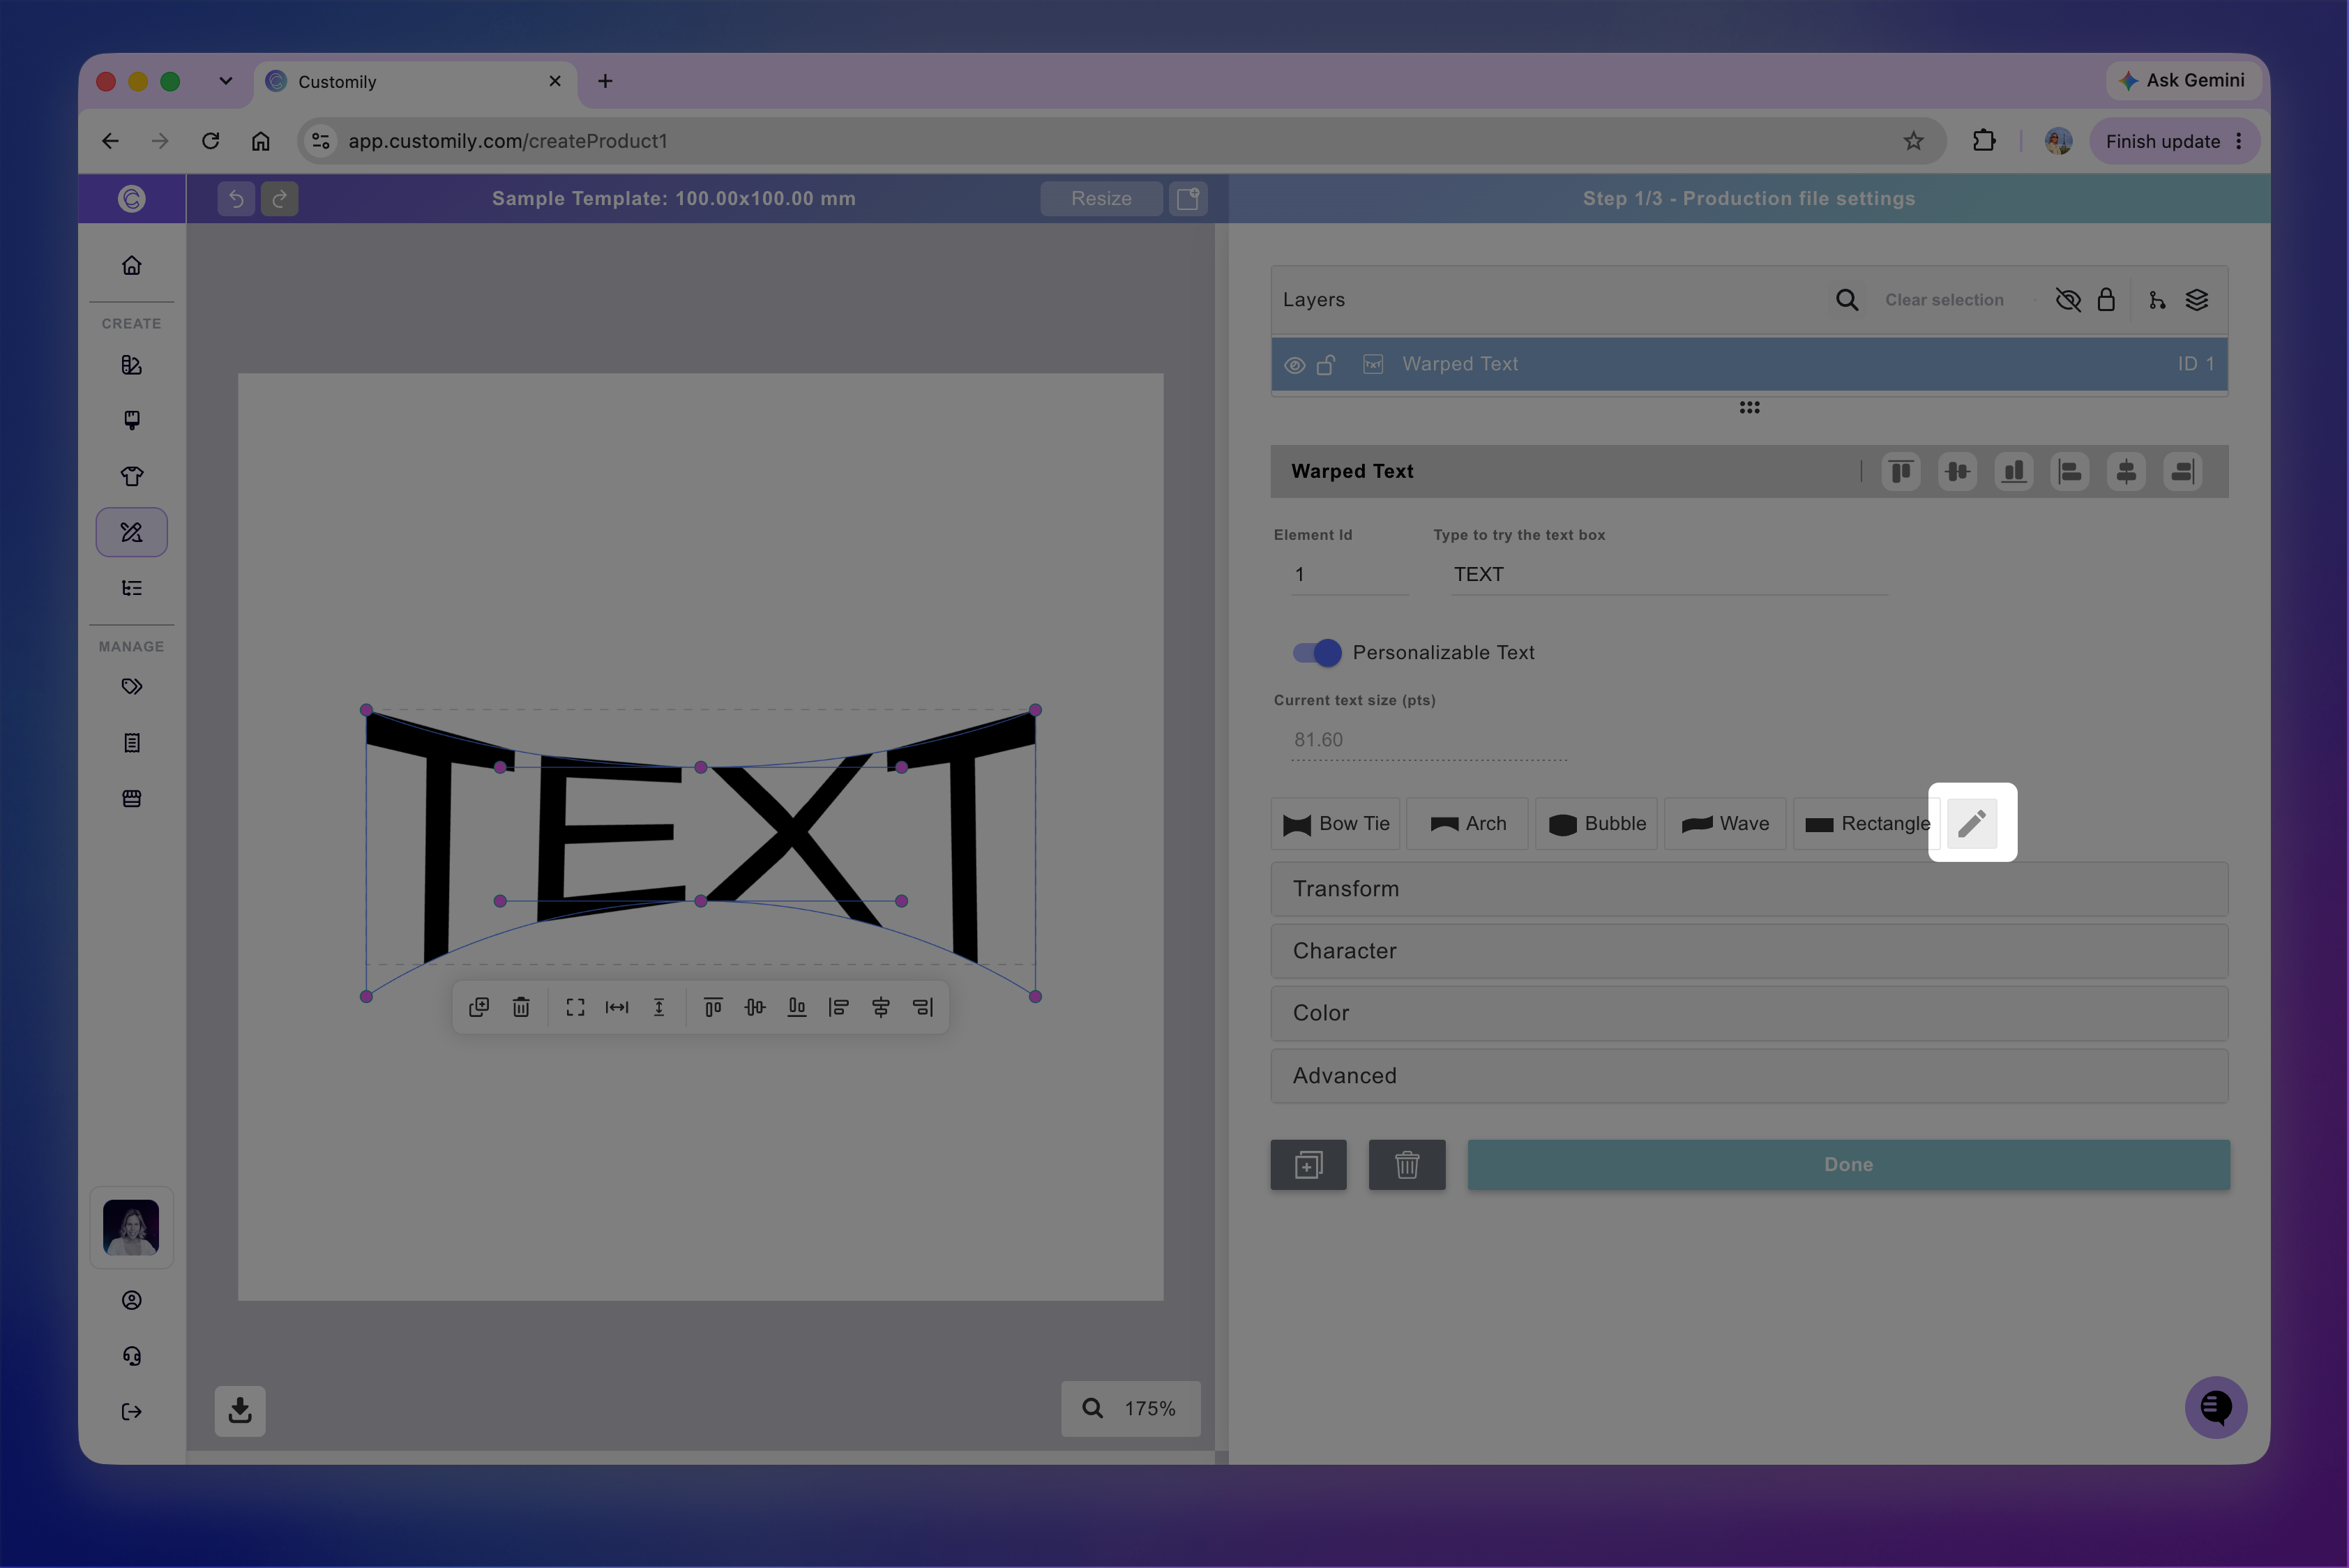
Task: Toggle the Personalizable Text switch
Action: (1317, 653)
